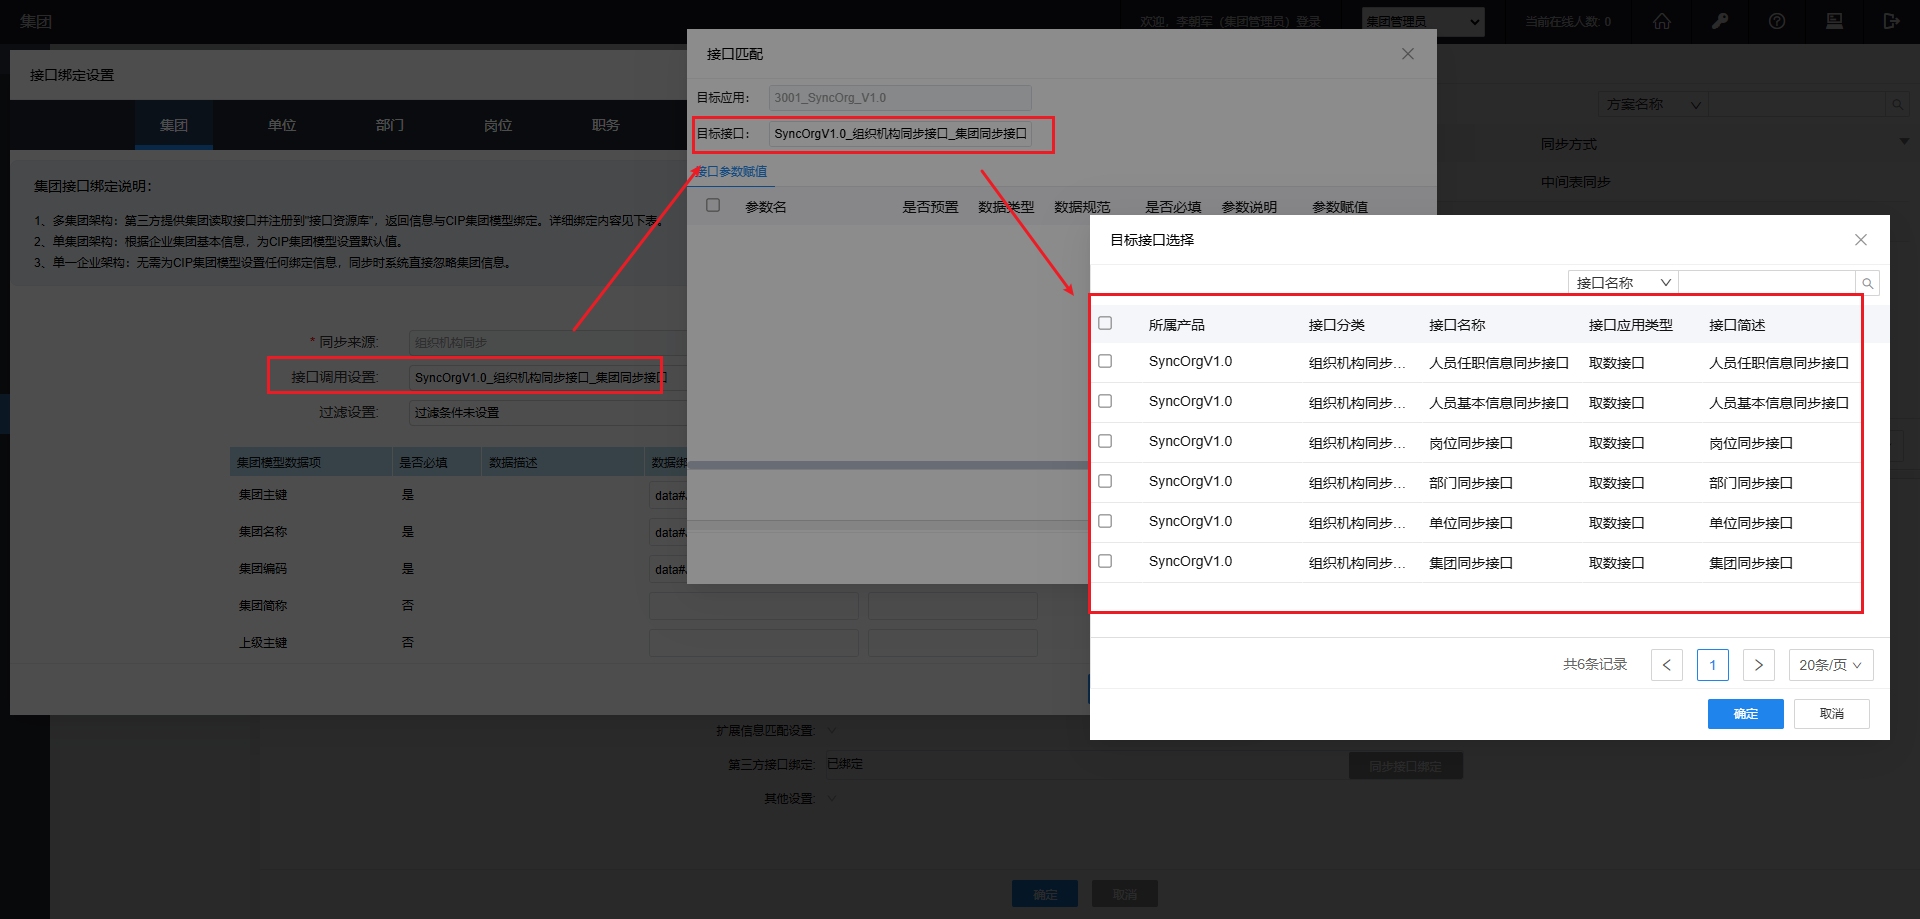Click 取消 button at page bottom
1920x919 pixels.
coord(1125,894)
